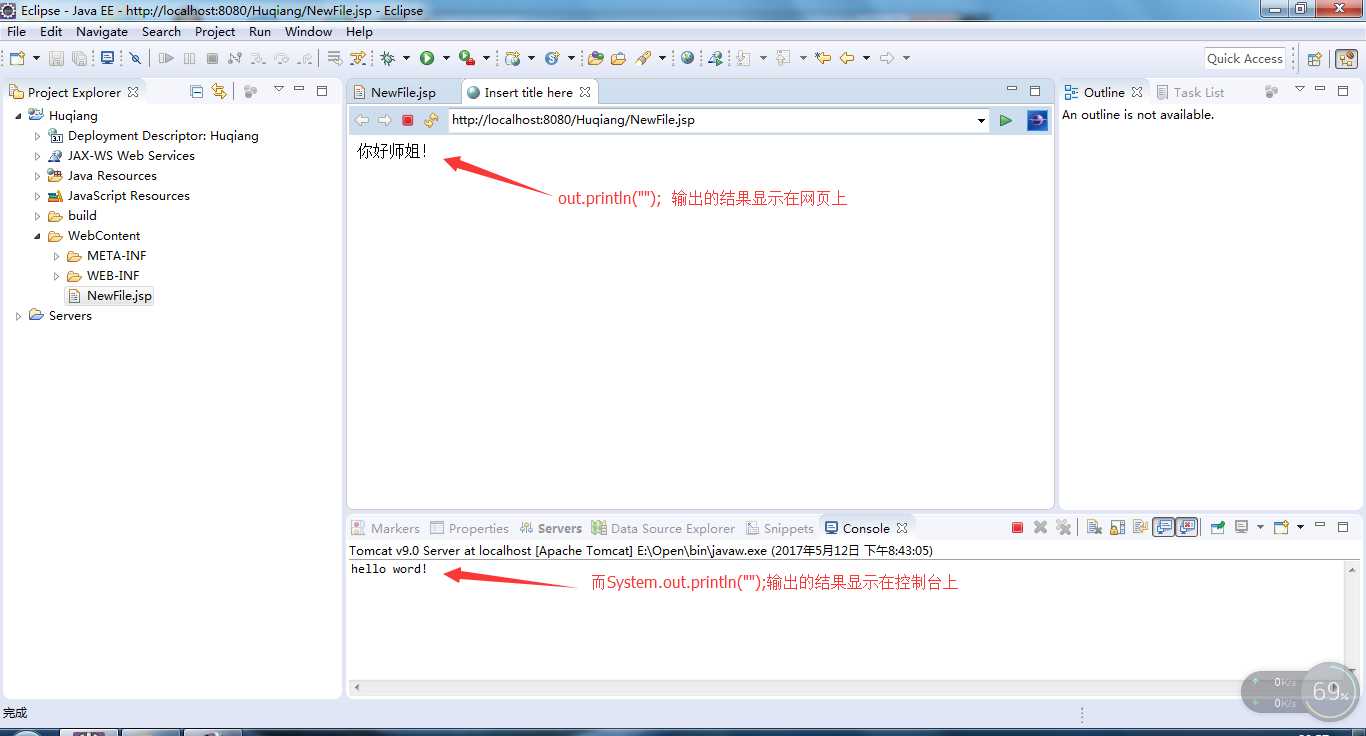Click the Skip All Breakpoints icon

[135, 58]
